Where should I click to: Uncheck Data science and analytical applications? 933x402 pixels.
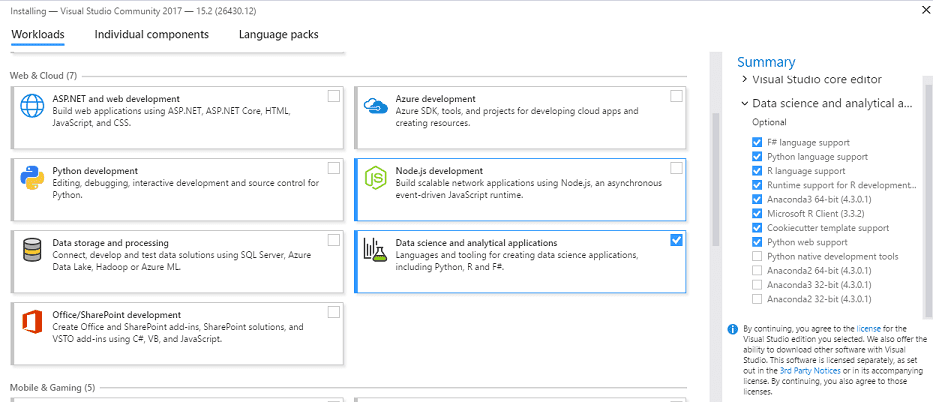tap(677, 240)
